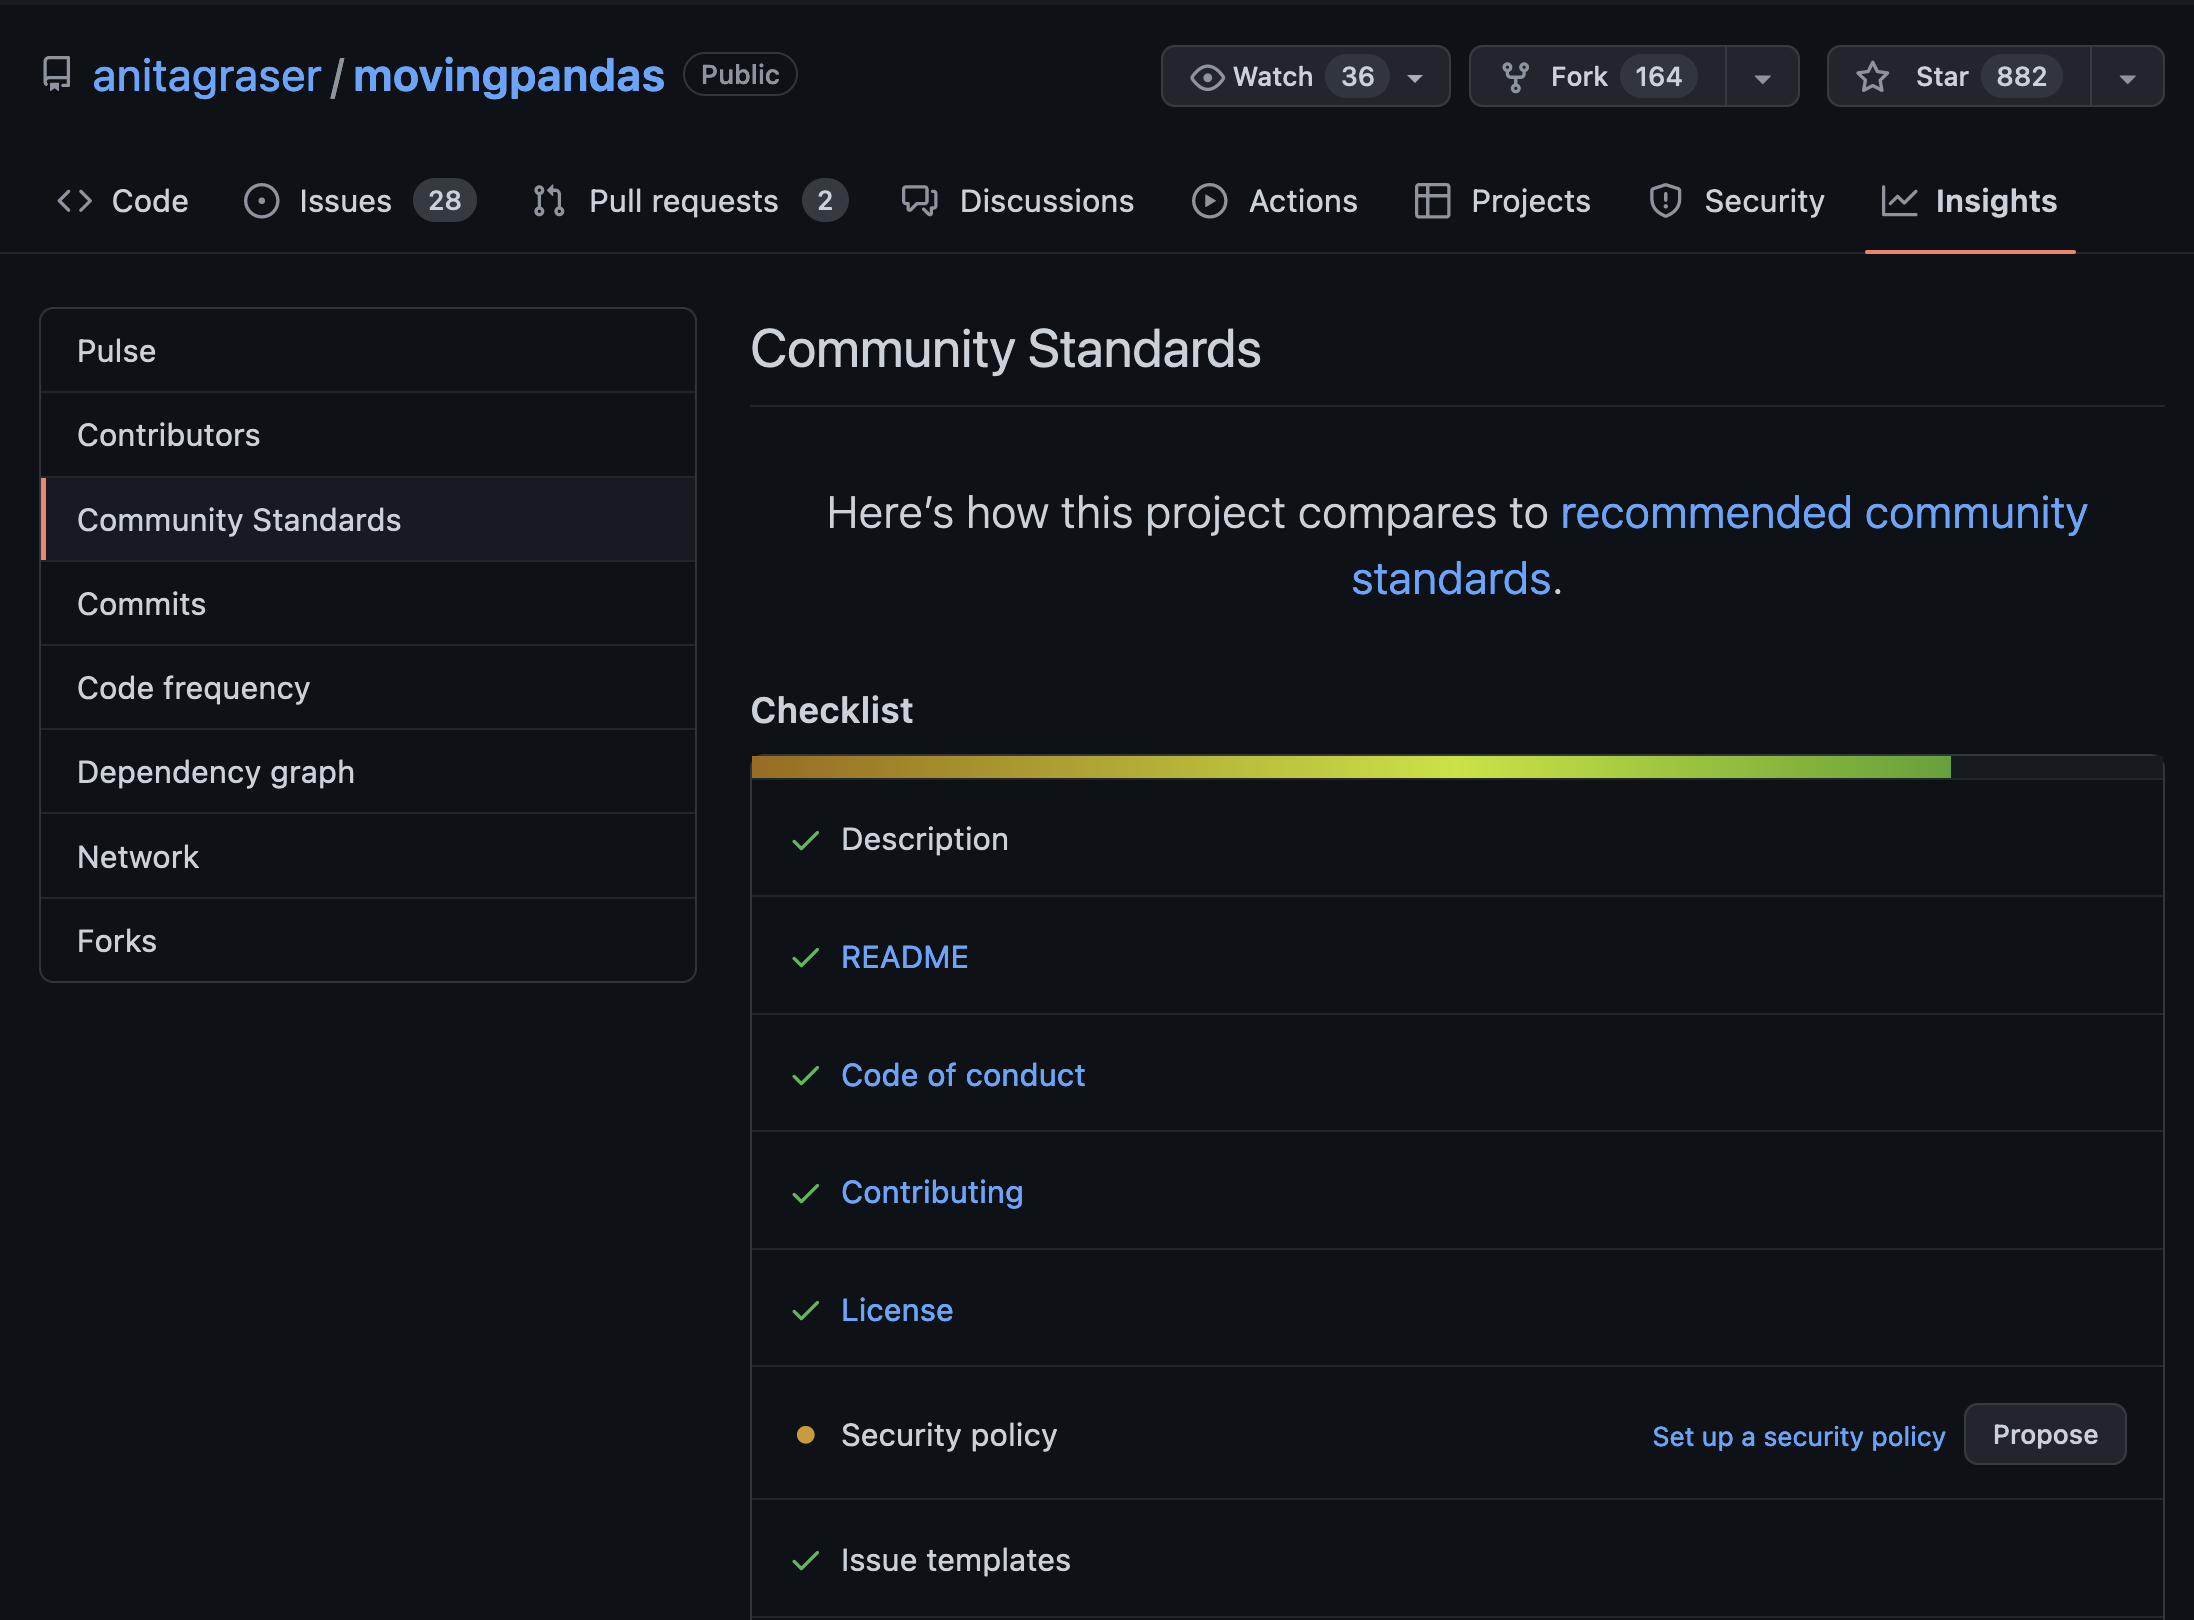Image resolution: width=2194 pixels, height=1620 pixels.
Task: Open the Code of conduct link
Action: (963, 1076)
